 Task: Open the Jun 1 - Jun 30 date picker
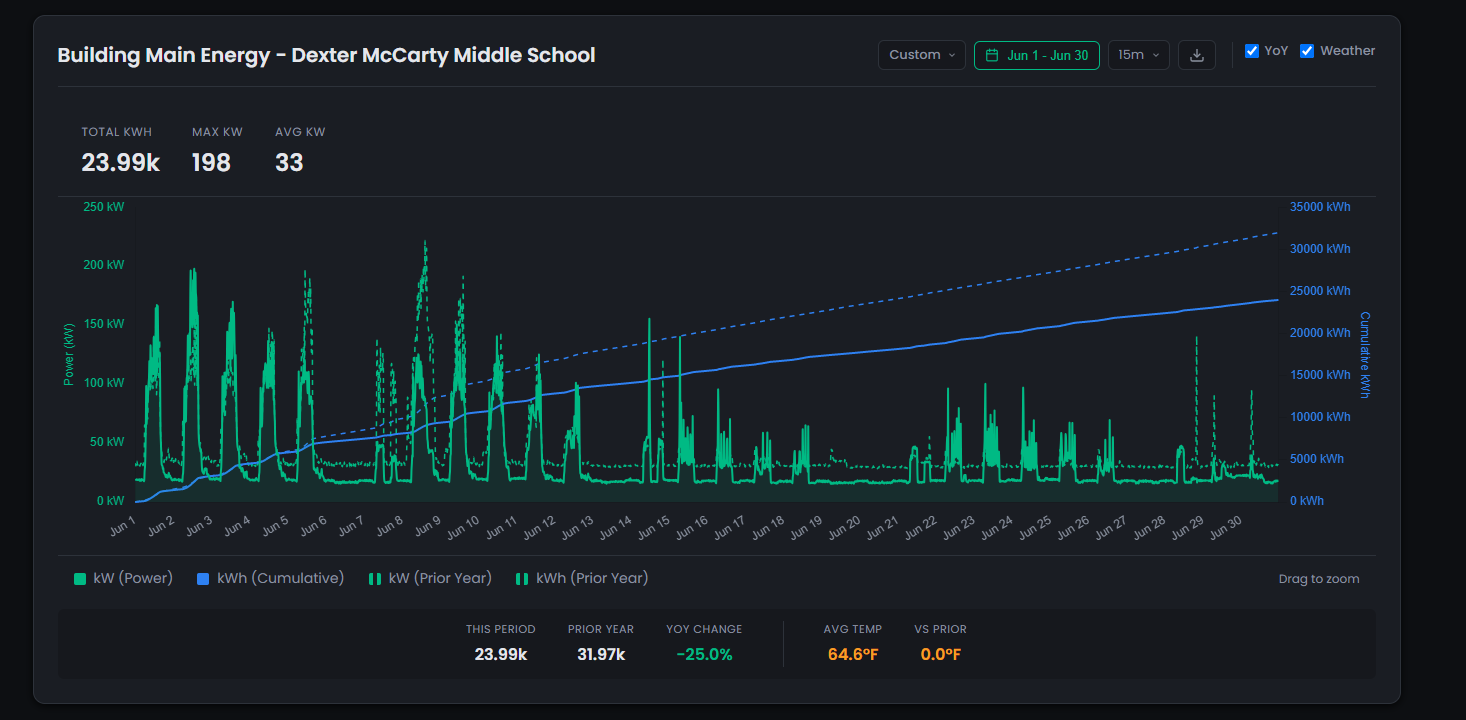point(1037,55)
